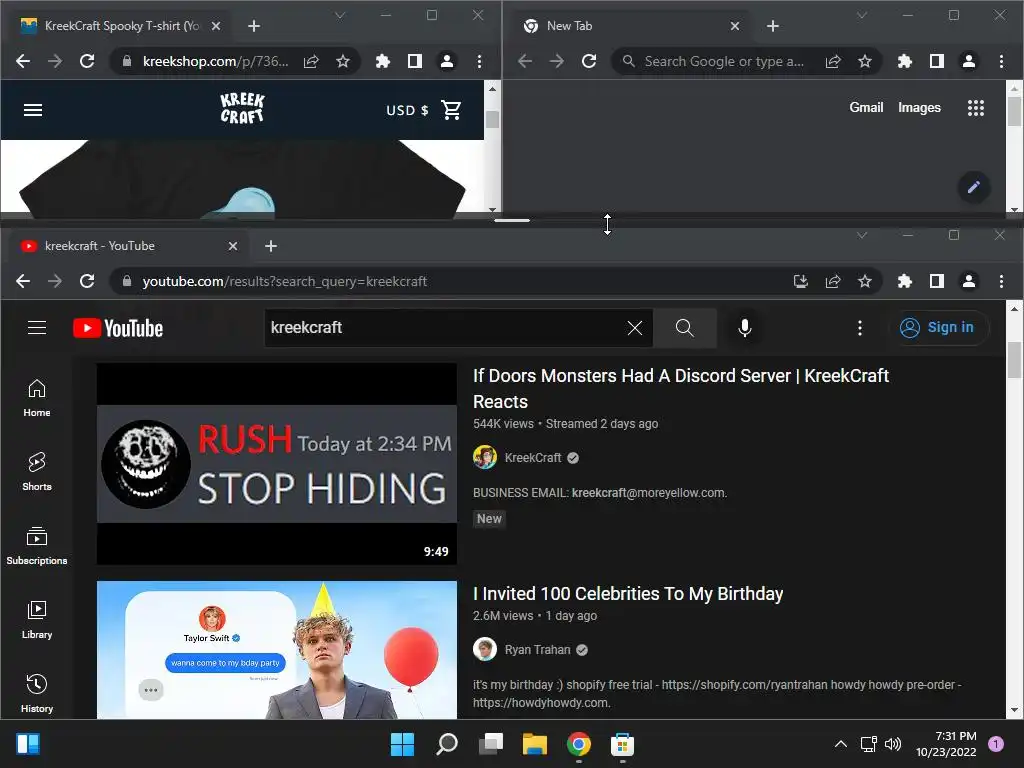Open the shopping cart on kreekshop
Viewport: 1024px width, 768px height.
click(451, 110)
